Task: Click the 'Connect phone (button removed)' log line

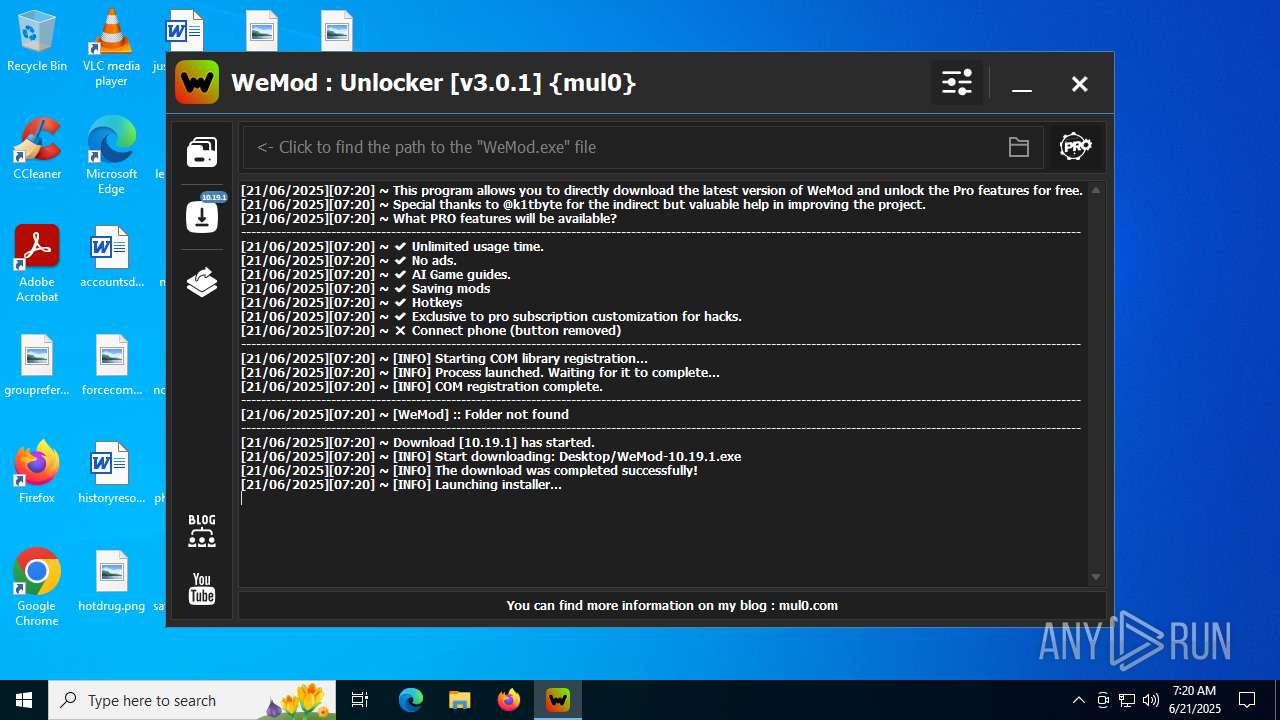Action: pos(431,330)
